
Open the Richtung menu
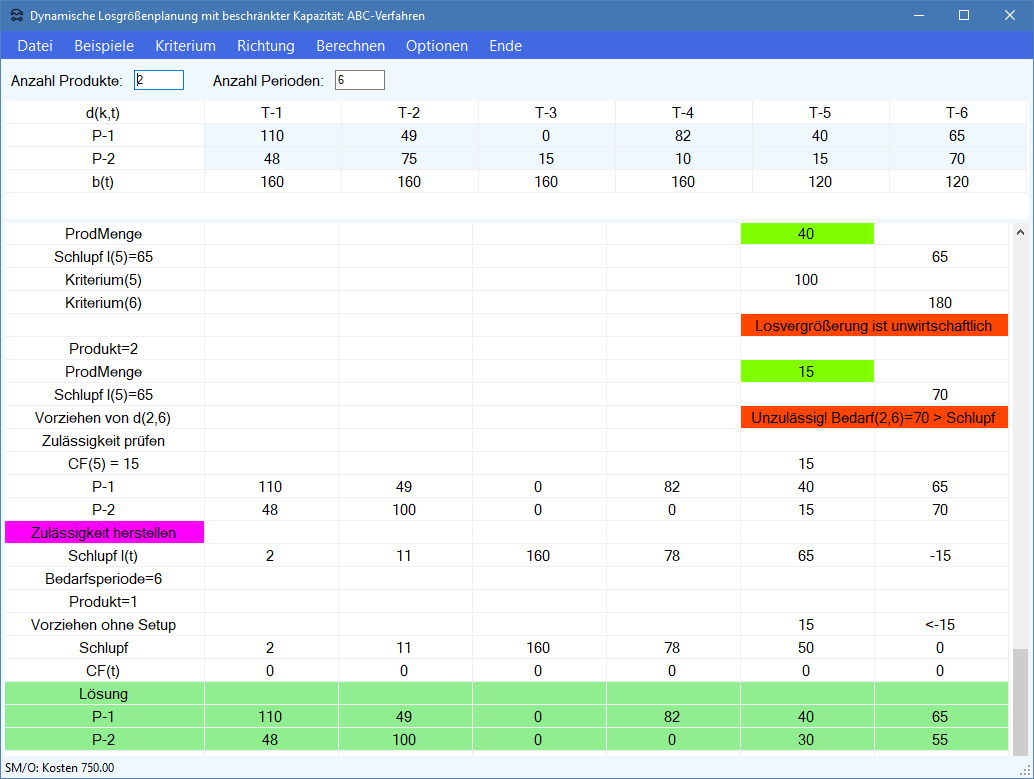(266, 46)
